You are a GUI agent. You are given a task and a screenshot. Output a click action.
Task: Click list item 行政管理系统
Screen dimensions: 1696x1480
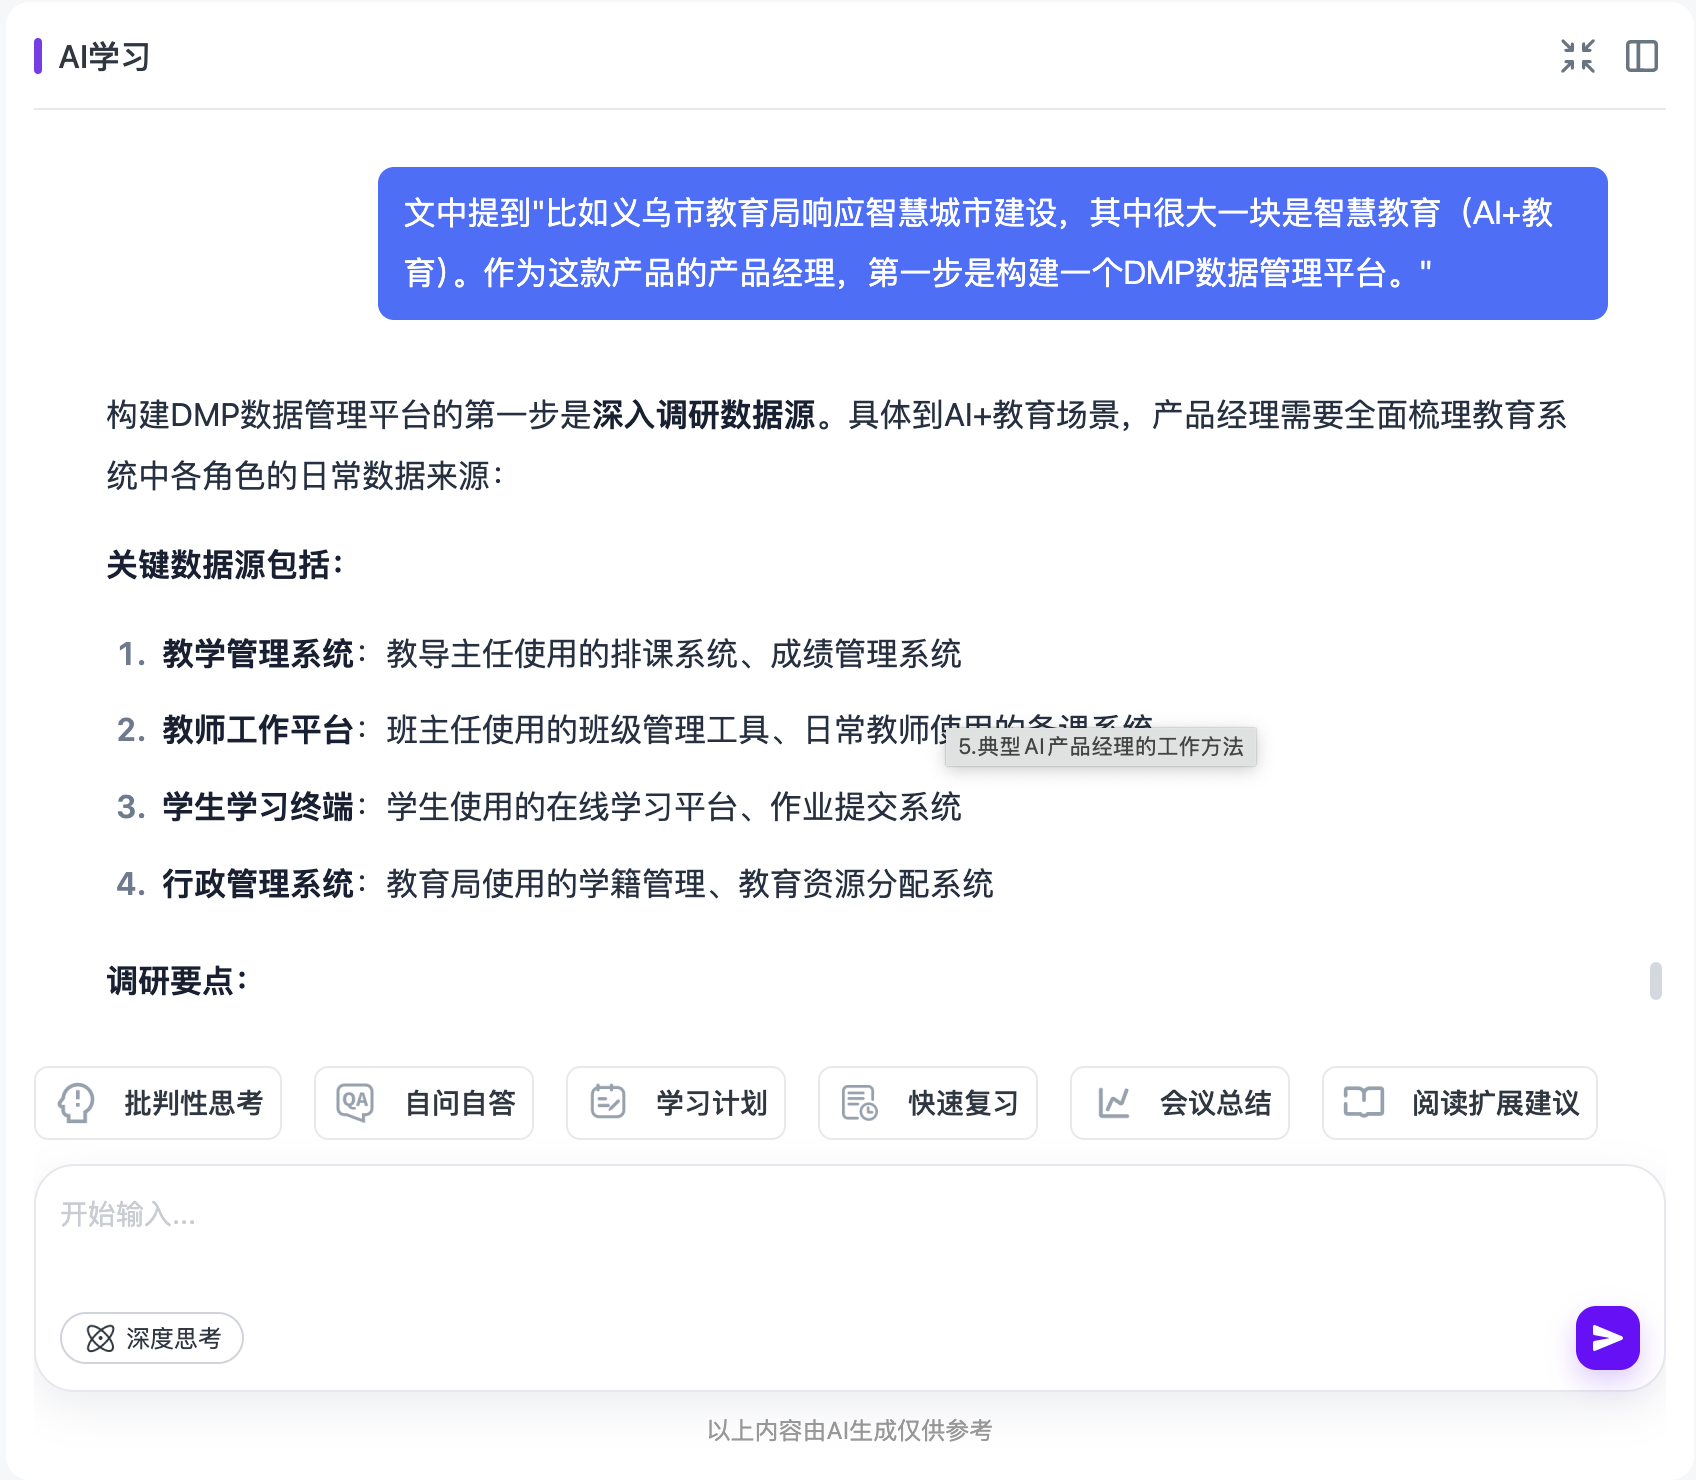[x=555, y=884]
